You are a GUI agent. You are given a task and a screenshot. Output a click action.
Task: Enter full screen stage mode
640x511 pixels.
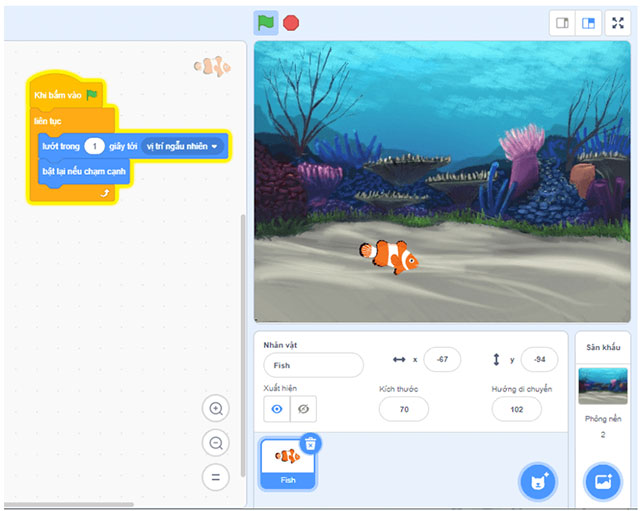pos(618,23)
